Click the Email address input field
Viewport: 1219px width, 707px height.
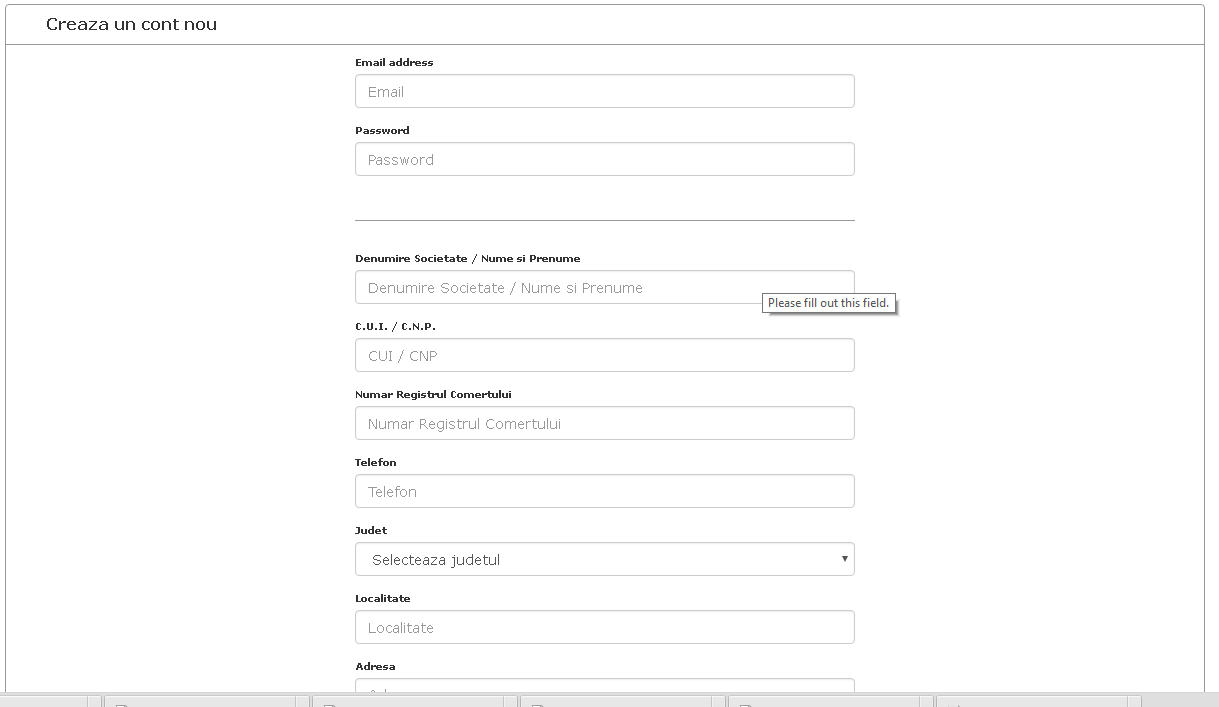tap(604, 91)
